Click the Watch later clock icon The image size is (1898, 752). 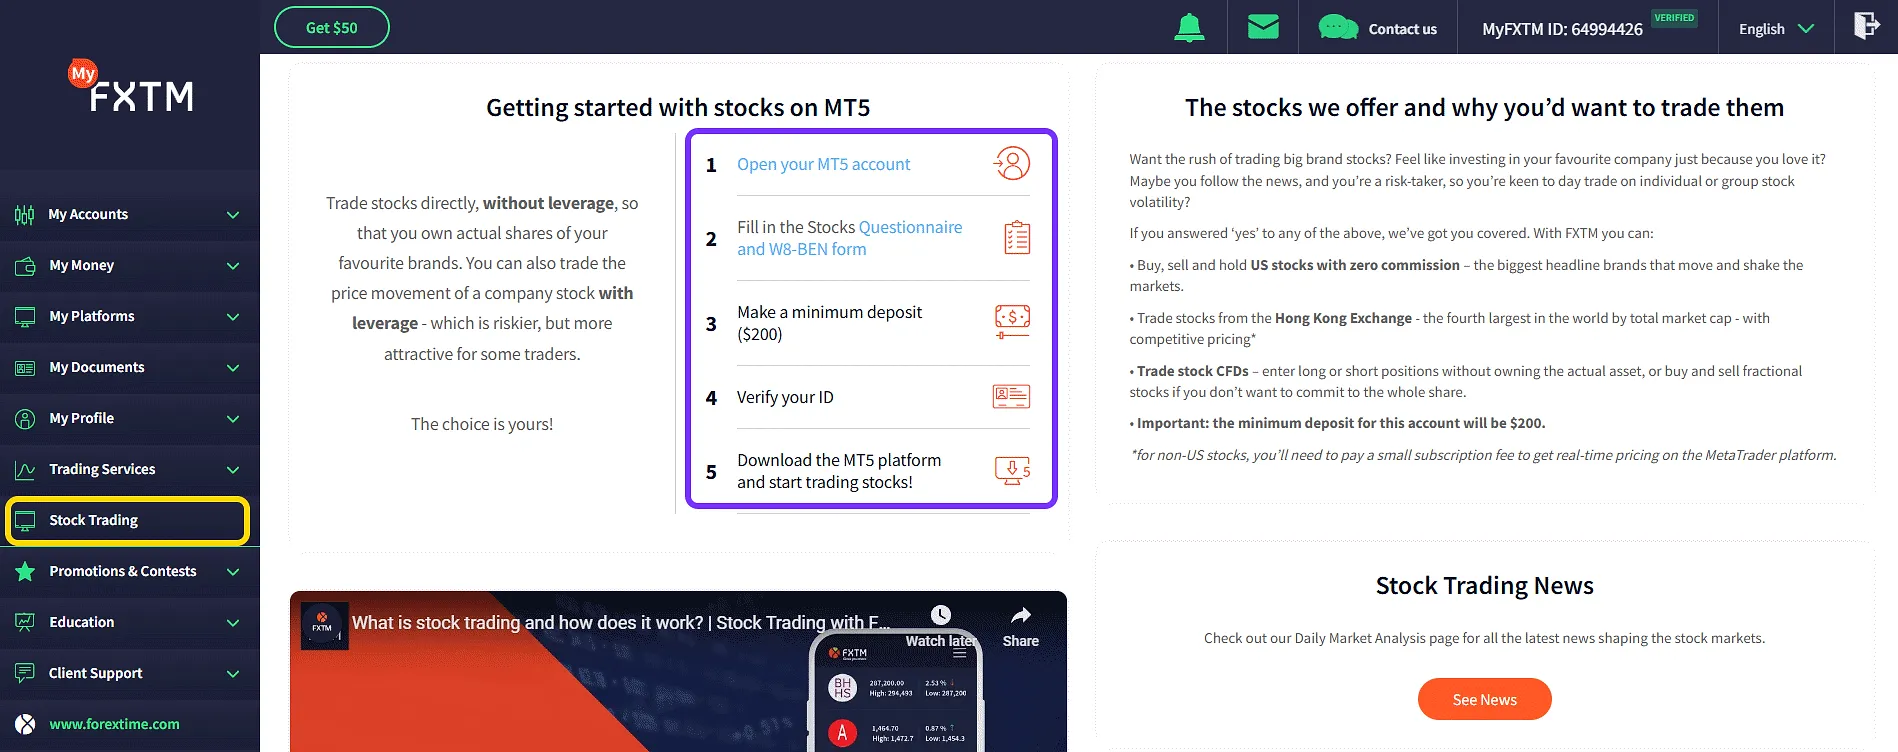click(940, 615)
